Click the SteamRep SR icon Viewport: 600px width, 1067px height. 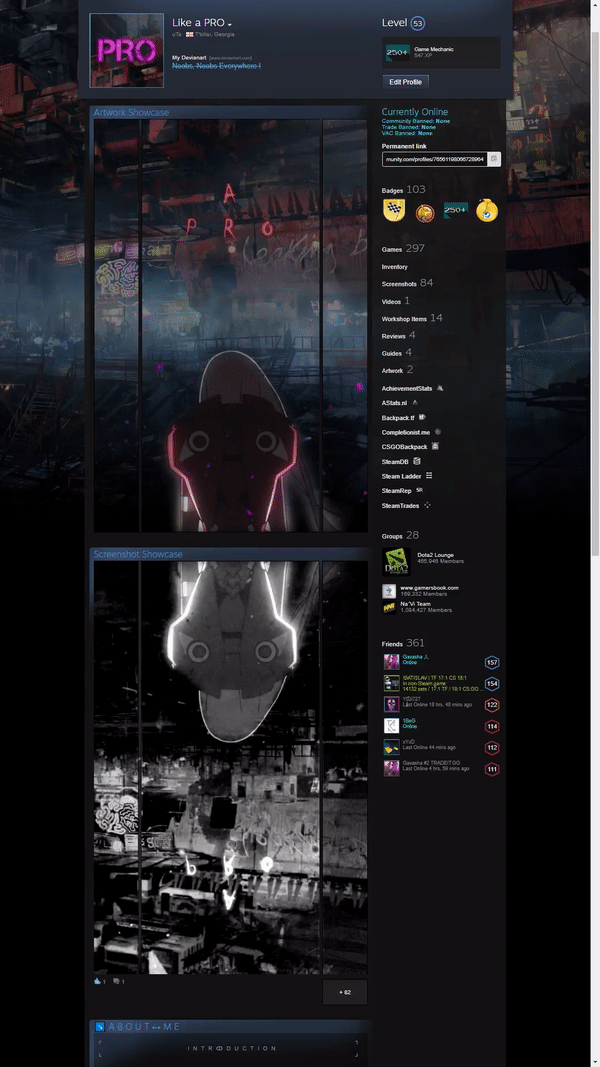(x=419, y=490)
